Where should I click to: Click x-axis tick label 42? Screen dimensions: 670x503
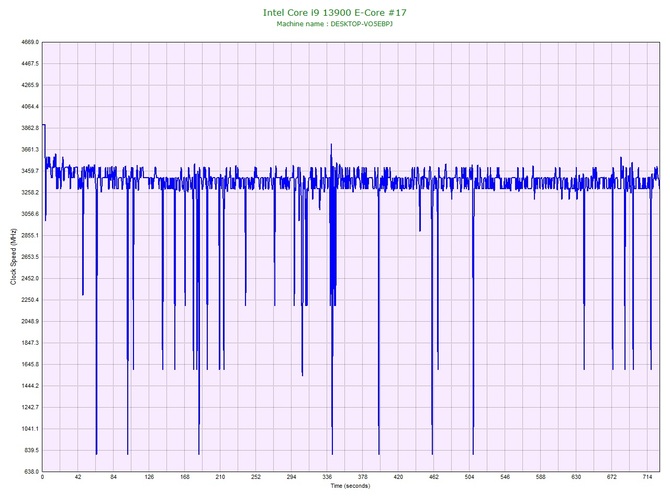click(78, 477)
